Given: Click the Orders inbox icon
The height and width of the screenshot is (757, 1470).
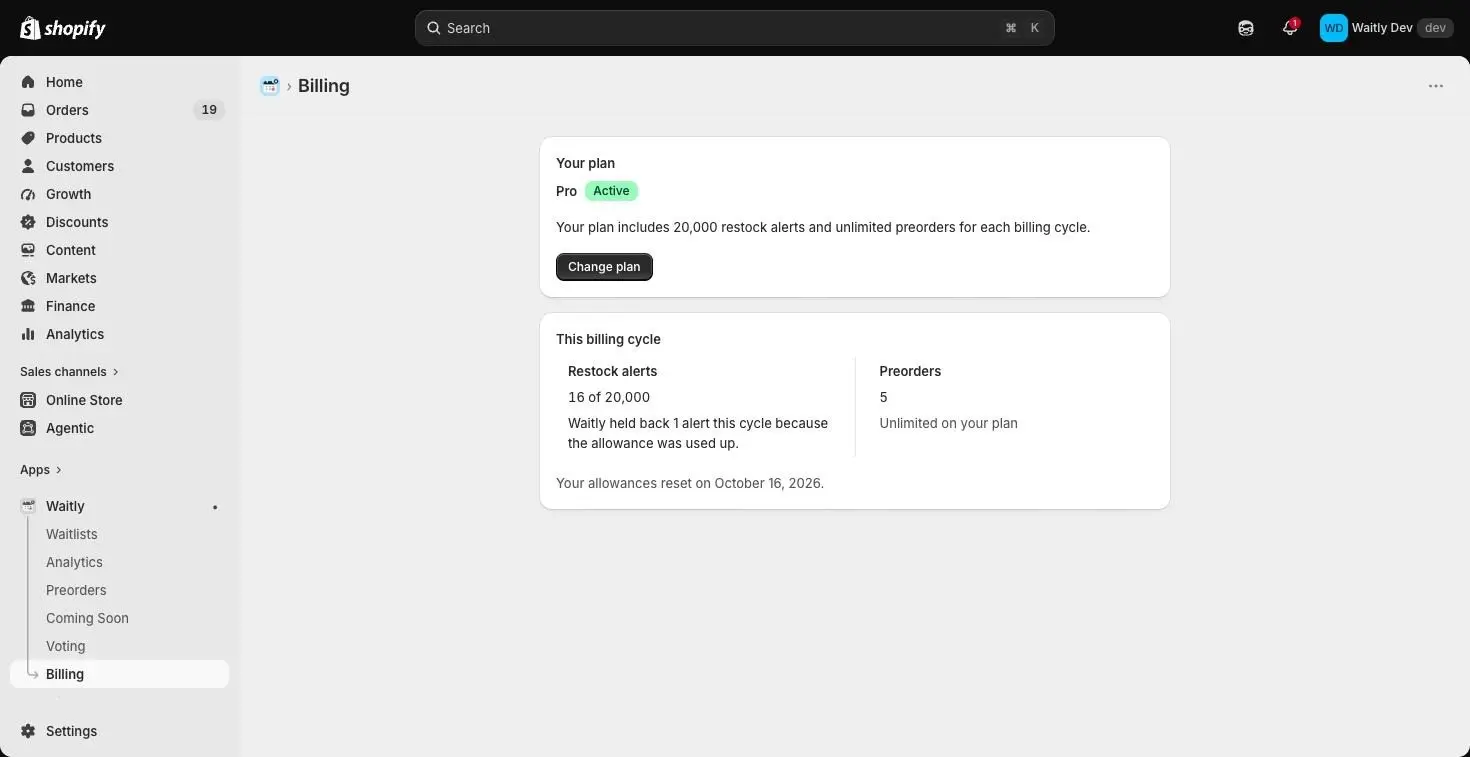Looking at the screenshot, I should pos(28,110).
